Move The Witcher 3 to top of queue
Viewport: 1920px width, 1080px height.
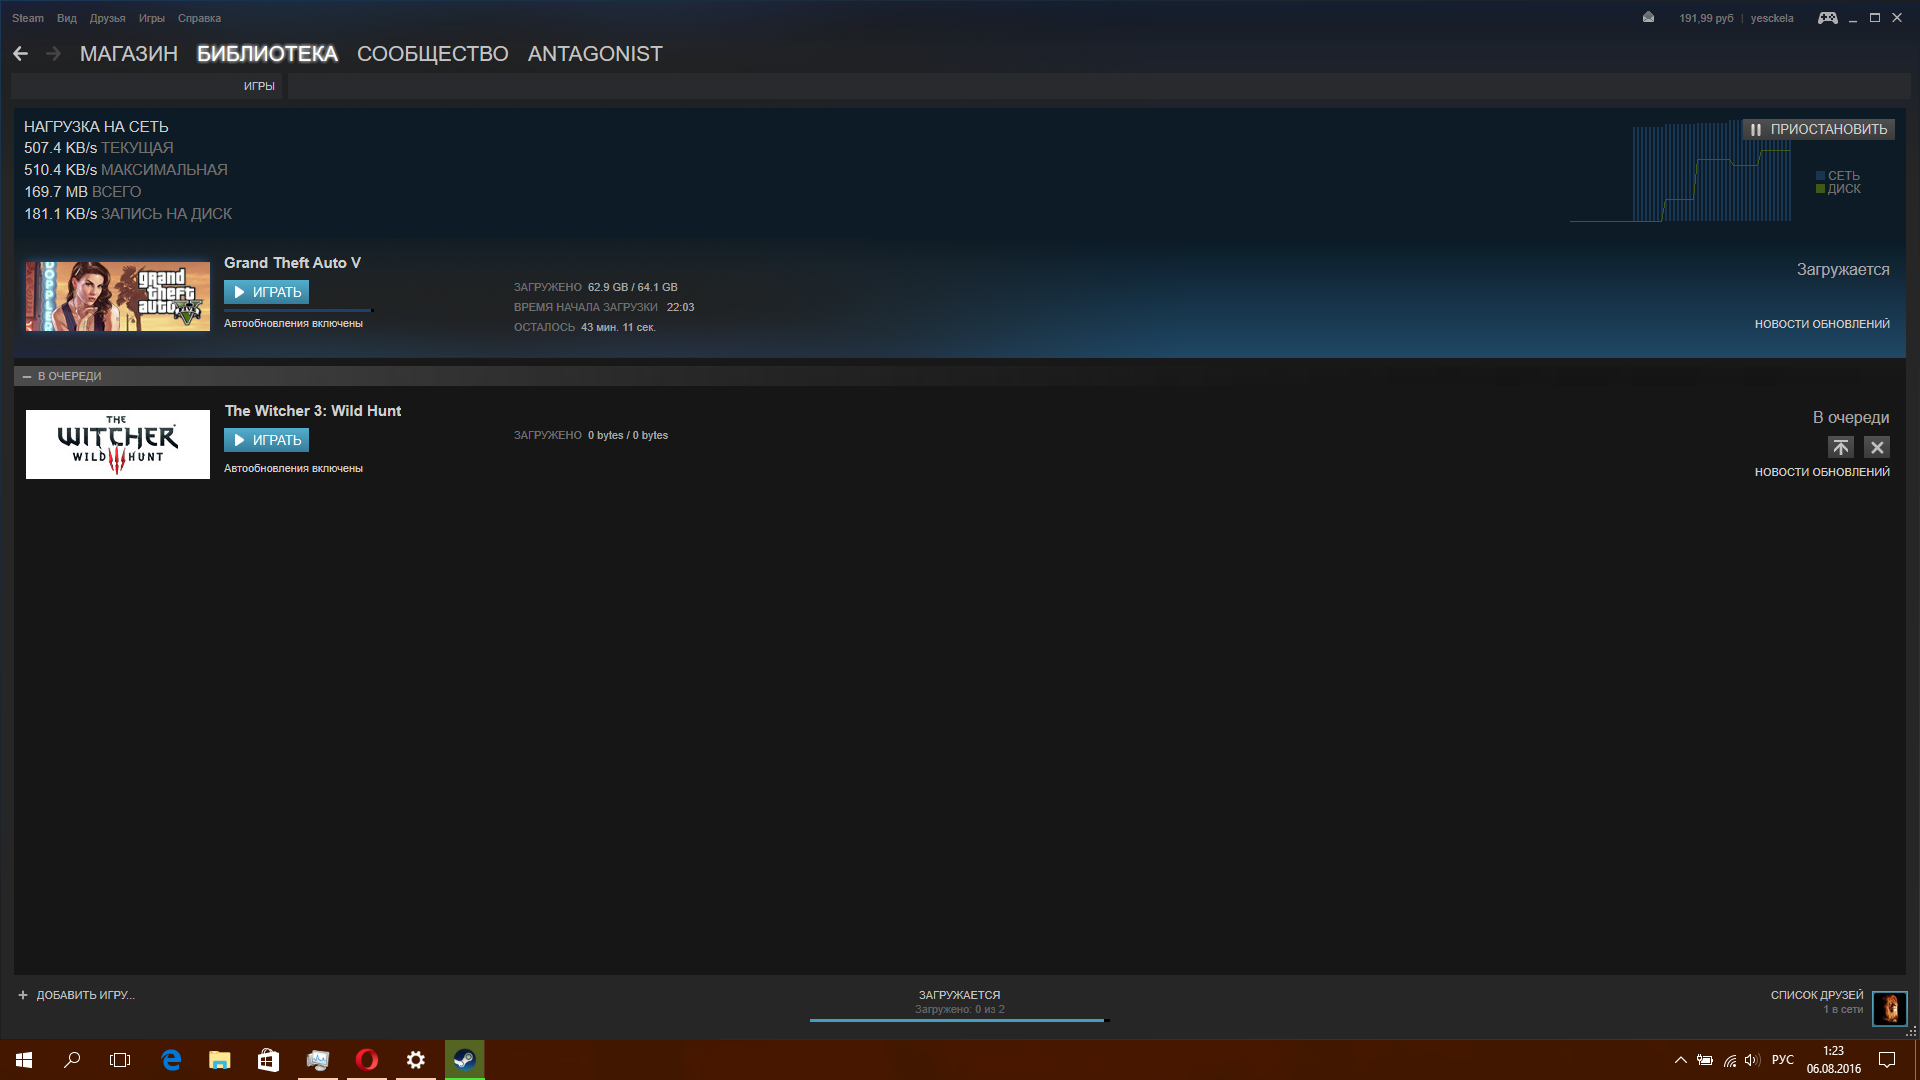pyautogui.click(x=1841, y=448)
